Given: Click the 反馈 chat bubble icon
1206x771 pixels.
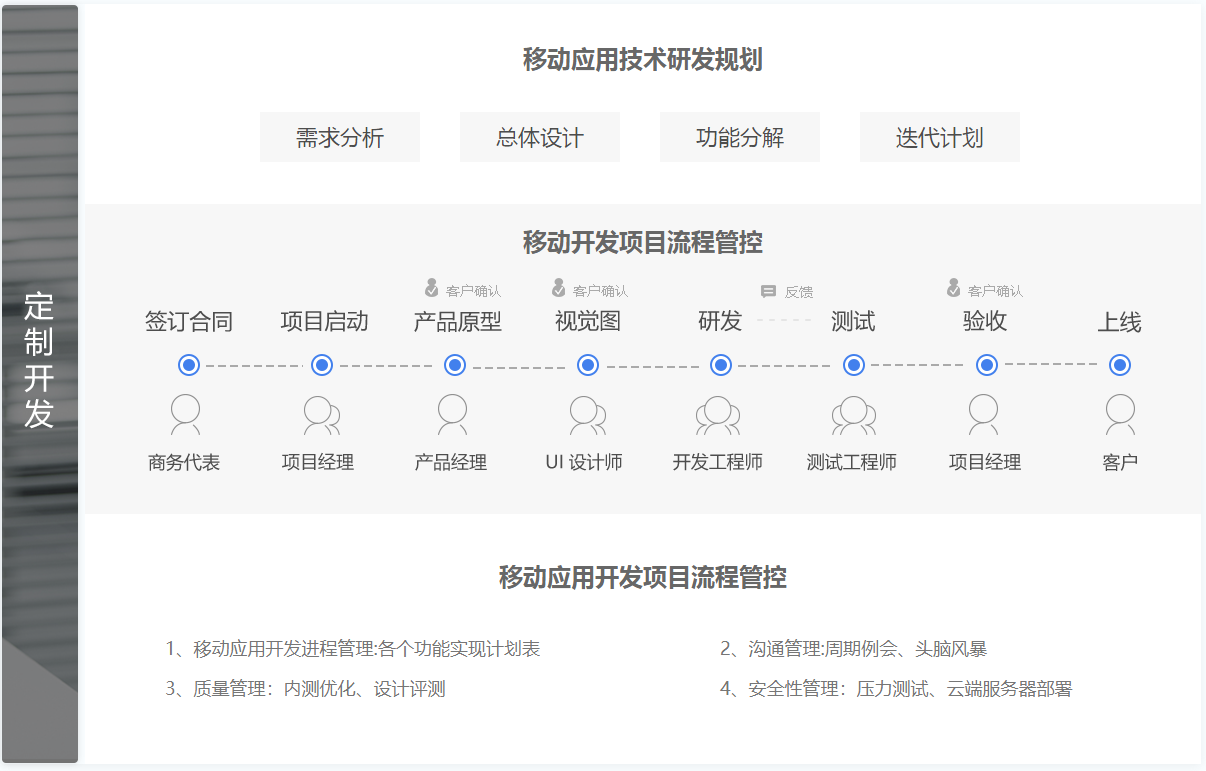Looking at the screenshot, I should pos(768,292).
